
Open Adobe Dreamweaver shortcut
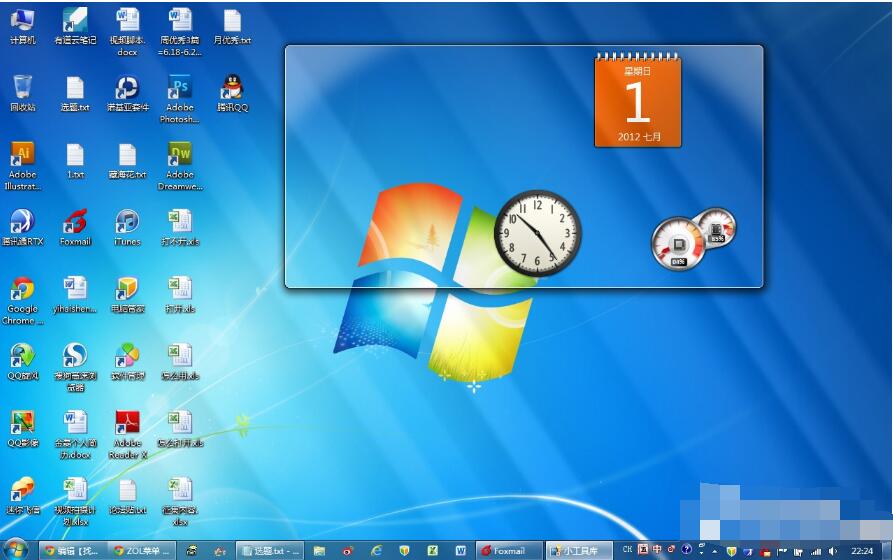click(180, 155)
